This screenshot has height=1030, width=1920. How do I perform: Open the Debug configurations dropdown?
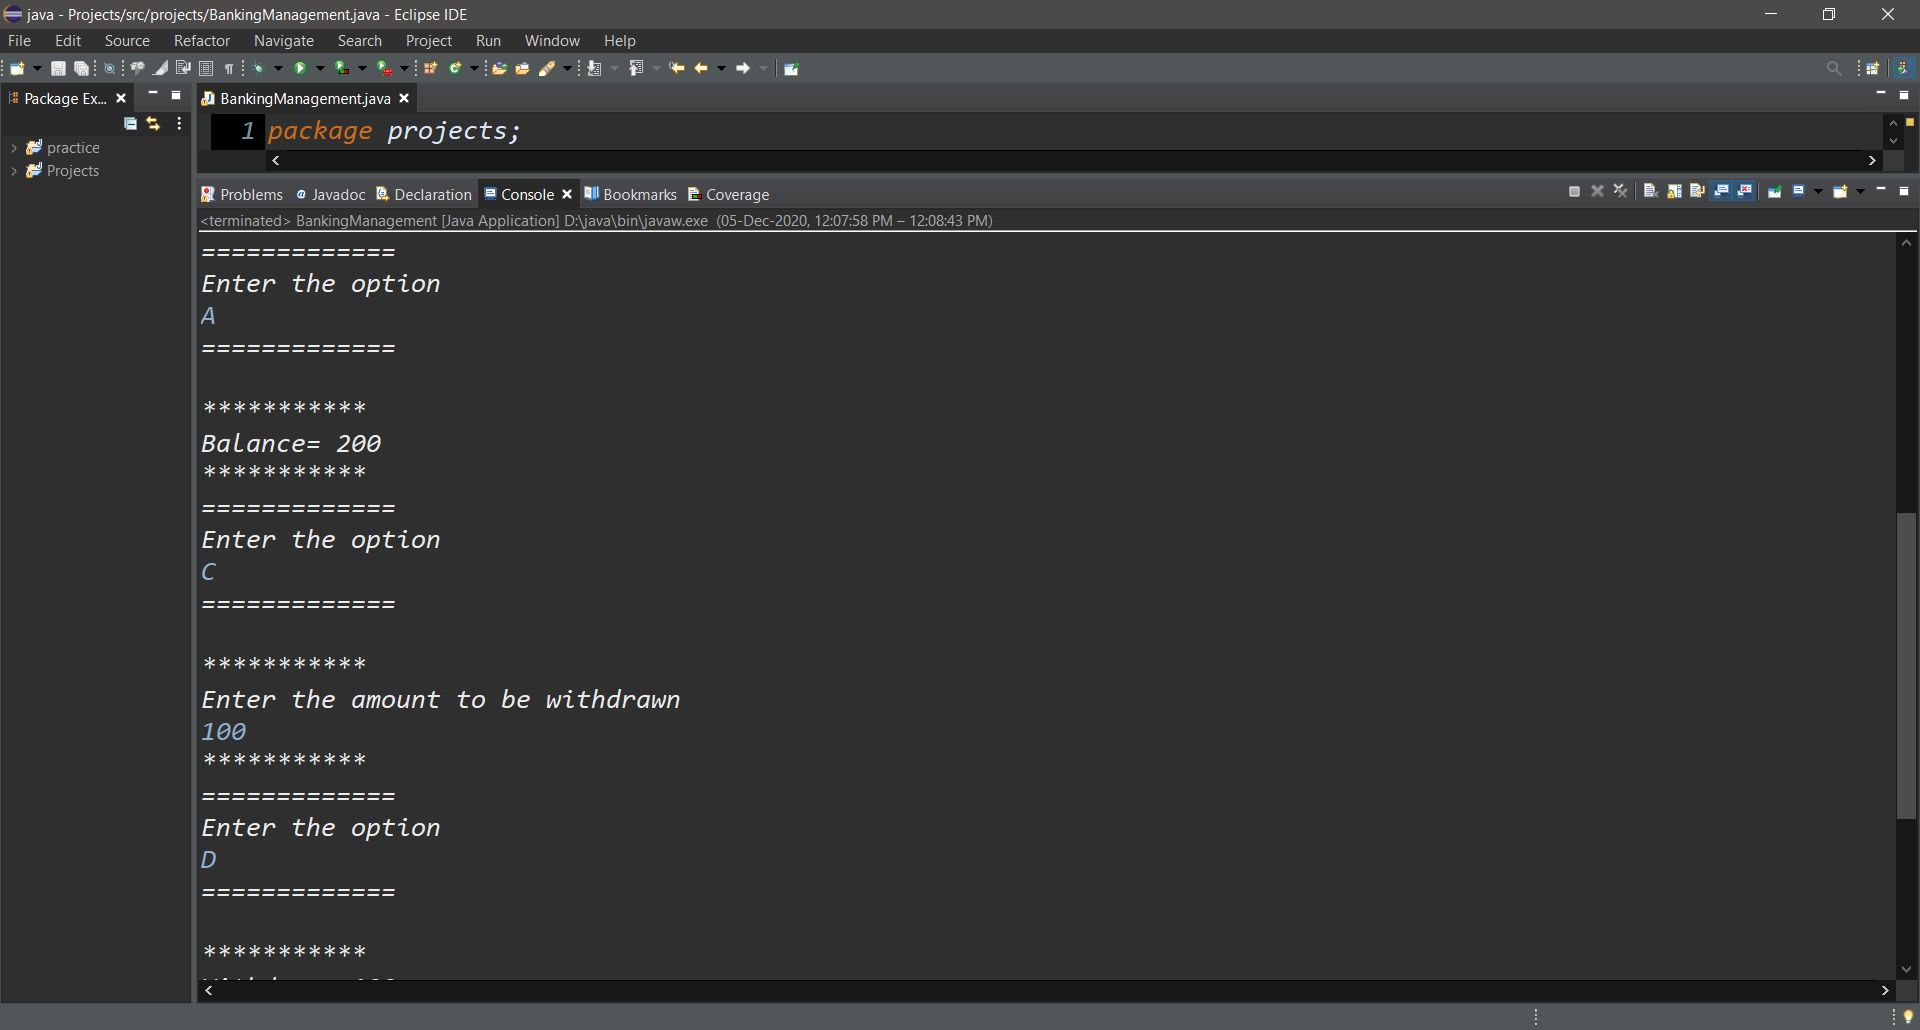(278, 68)
